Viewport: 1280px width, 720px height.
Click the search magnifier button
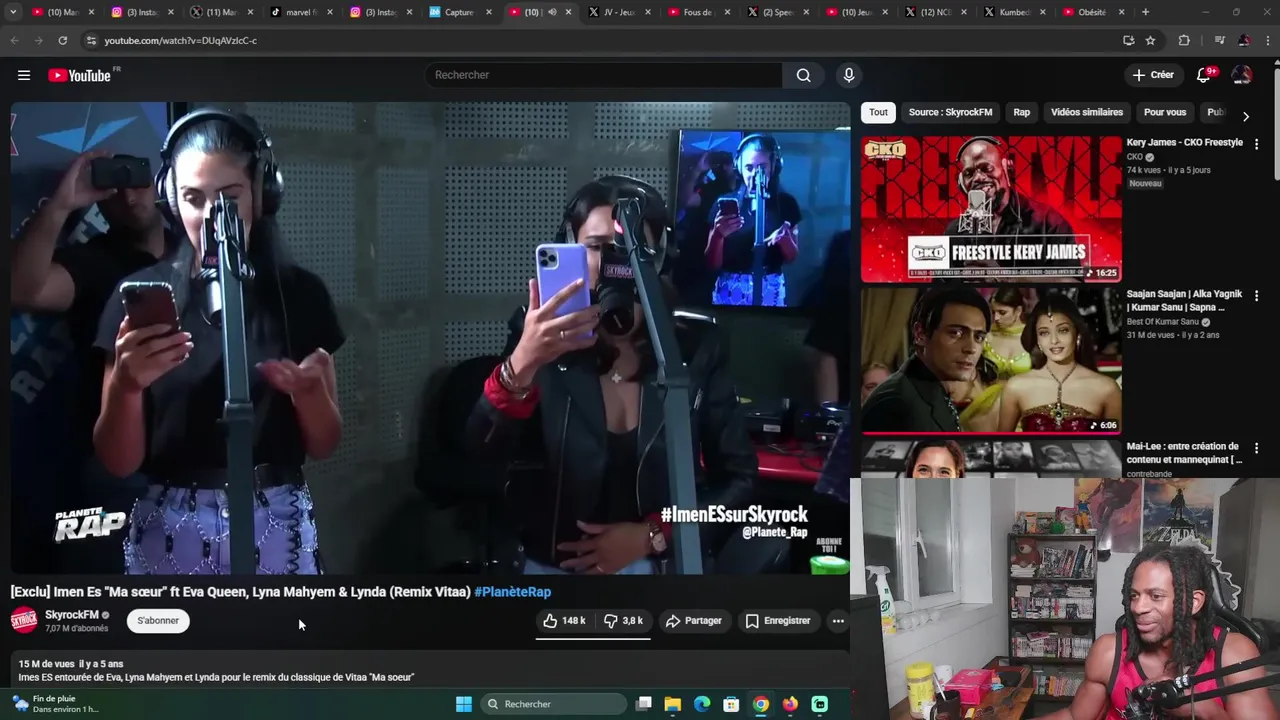[x=803, y=75]
